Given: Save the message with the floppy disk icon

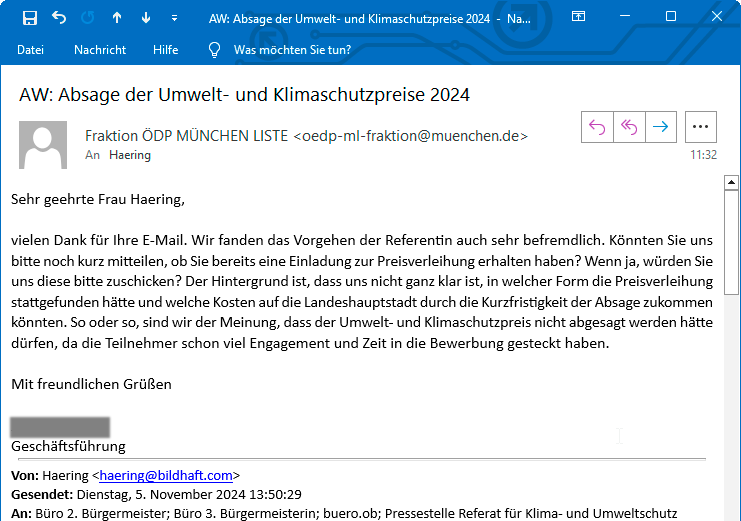Looking at the screenshot, I should 30,18.
